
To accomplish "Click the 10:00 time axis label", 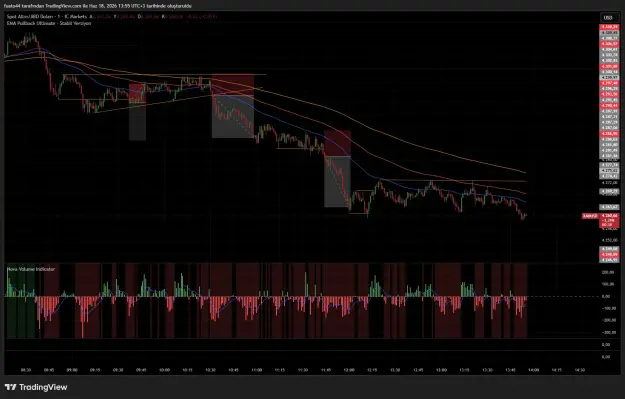I will pyautogui.click(x=164, y=370).
